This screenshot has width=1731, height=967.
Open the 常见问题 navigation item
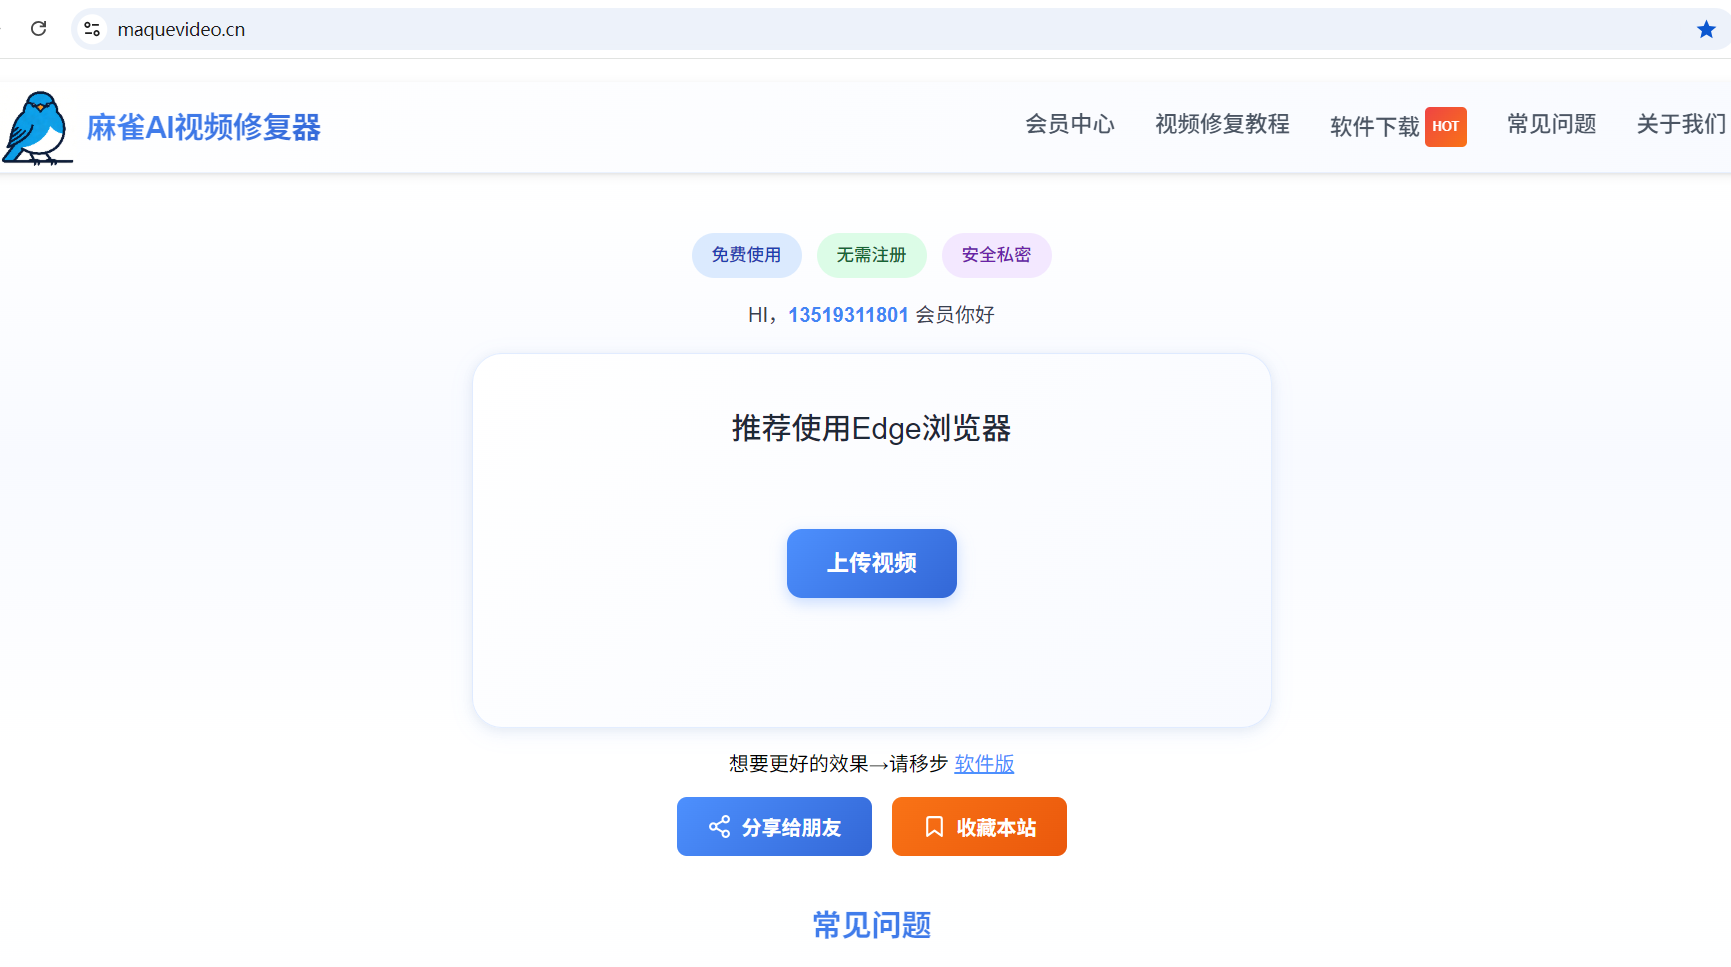(x=1550, y=124)
